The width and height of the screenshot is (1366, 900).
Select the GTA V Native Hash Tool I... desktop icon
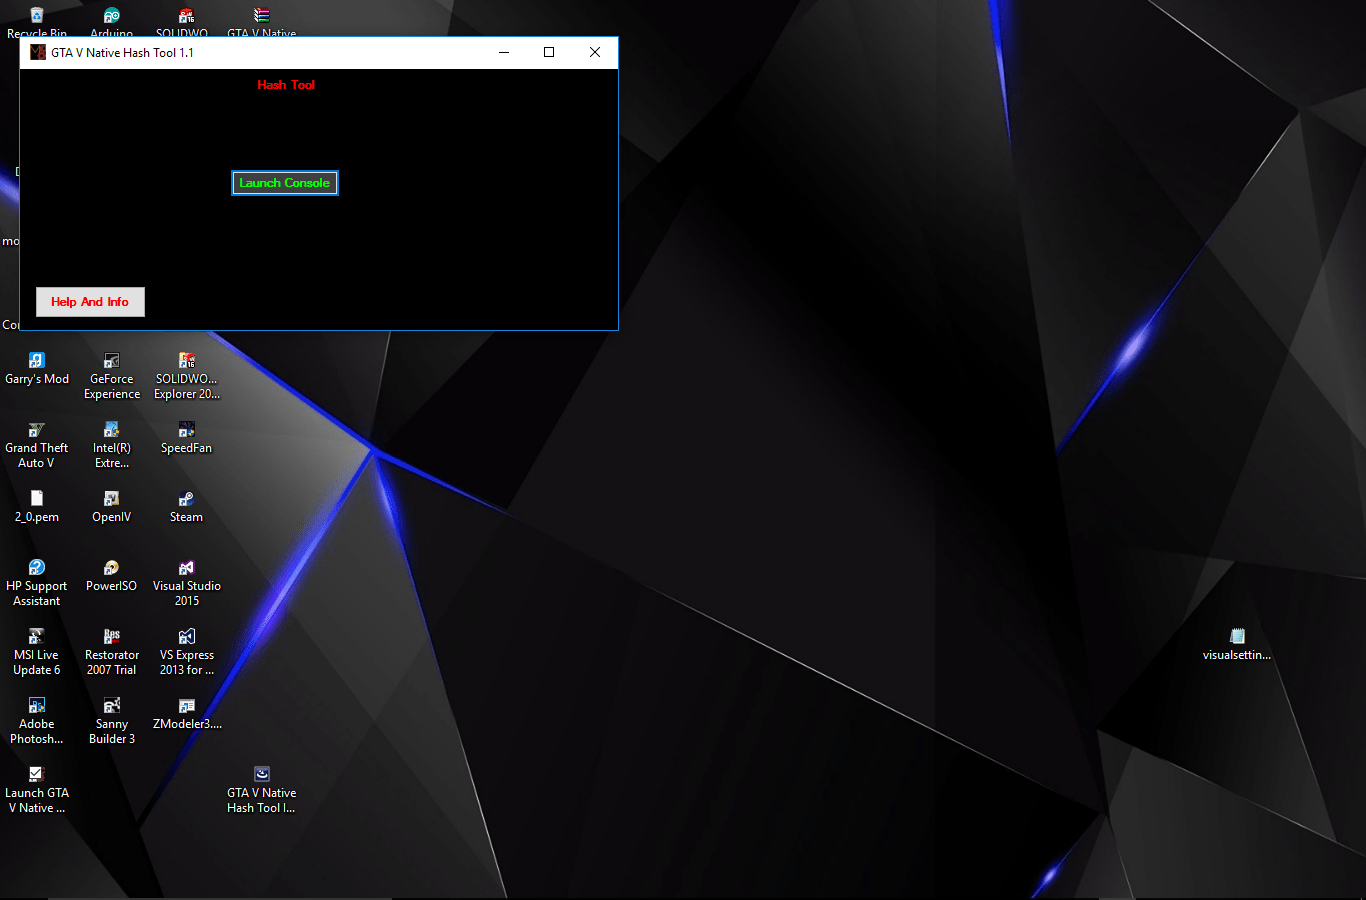pyautogui.click(x=262, y=790)
